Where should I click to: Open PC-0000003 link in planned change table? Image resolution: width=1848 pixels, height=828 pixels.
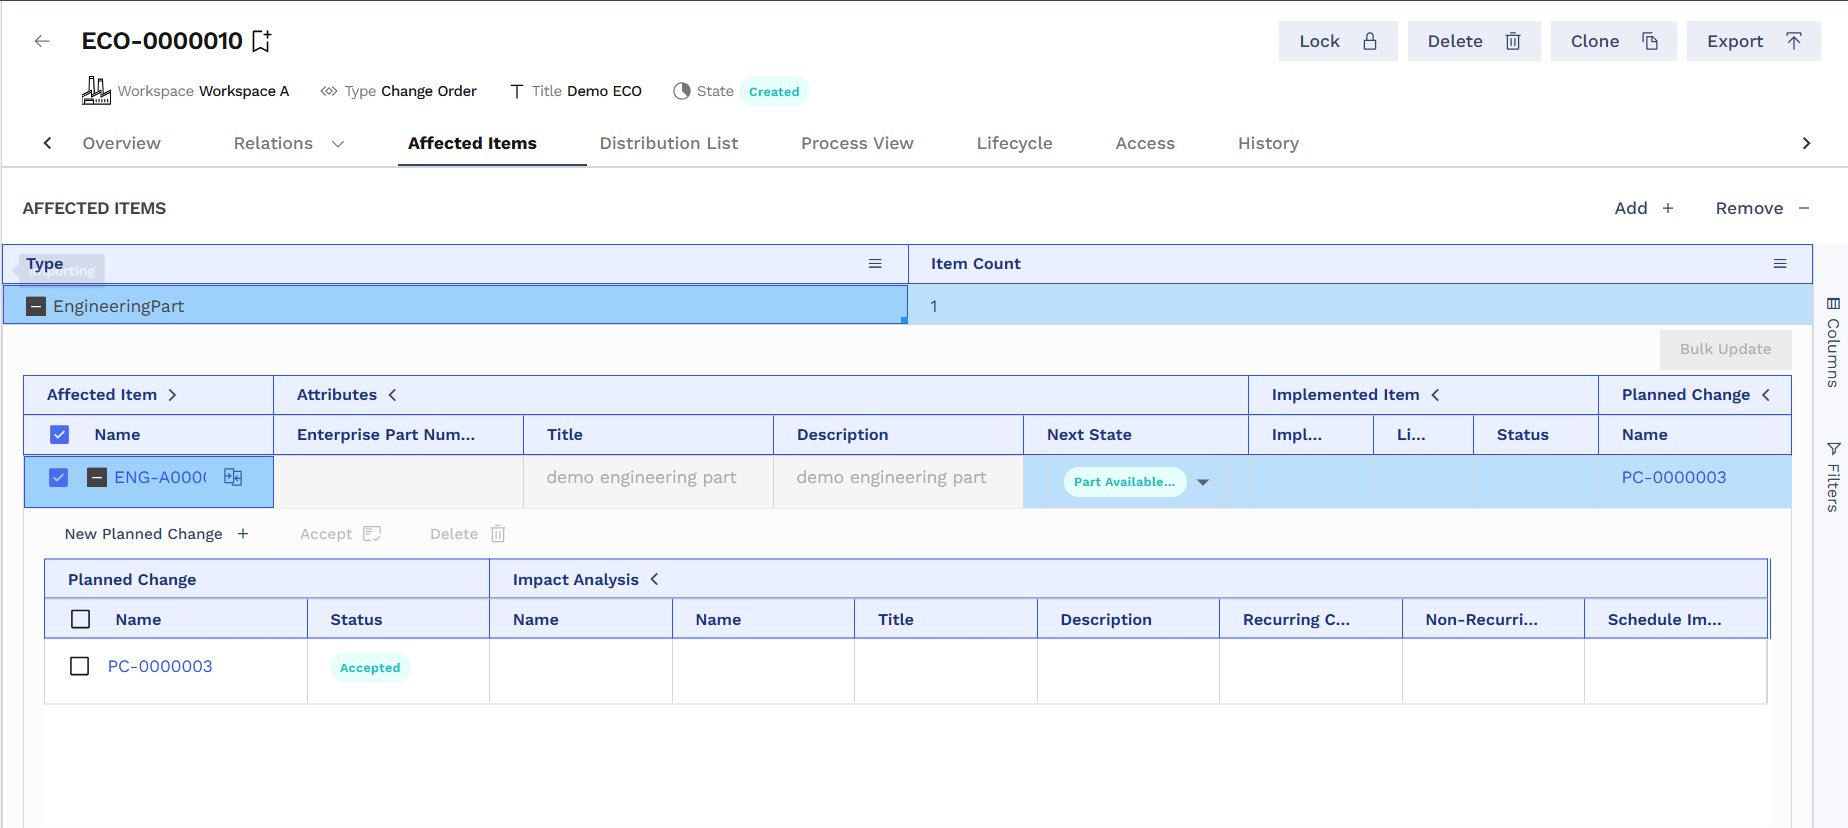point(160,666)
